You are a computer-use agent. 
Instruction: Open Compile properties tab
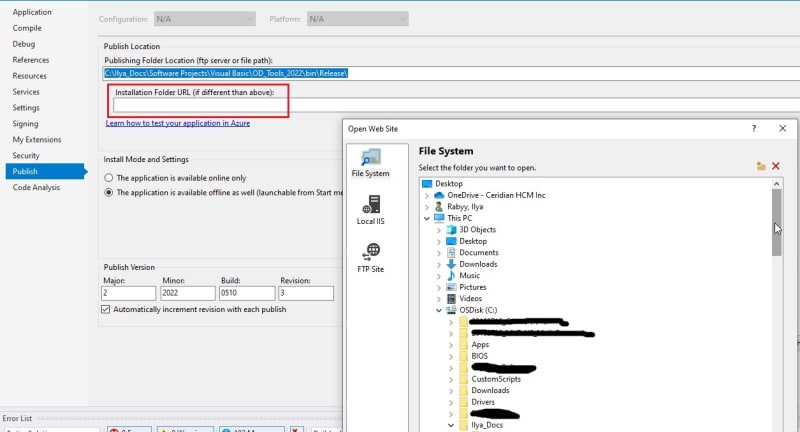27,28
